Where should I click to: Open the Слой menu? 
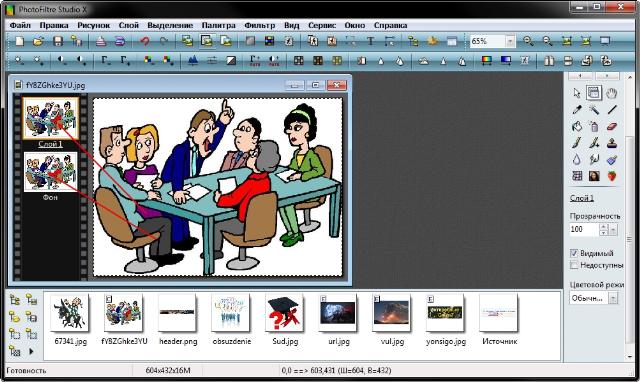click(129, 25)
